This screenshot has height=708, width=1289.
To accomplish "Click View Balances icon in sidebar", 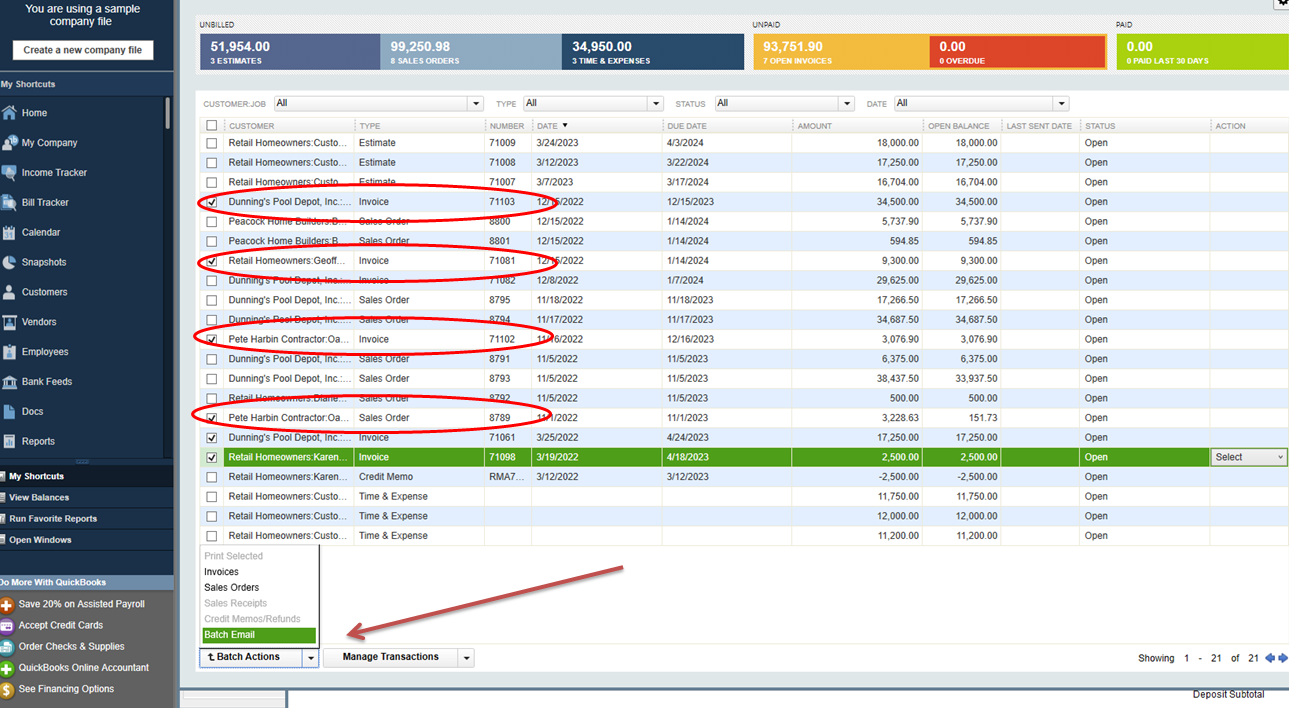I will (x=3, y=497).
